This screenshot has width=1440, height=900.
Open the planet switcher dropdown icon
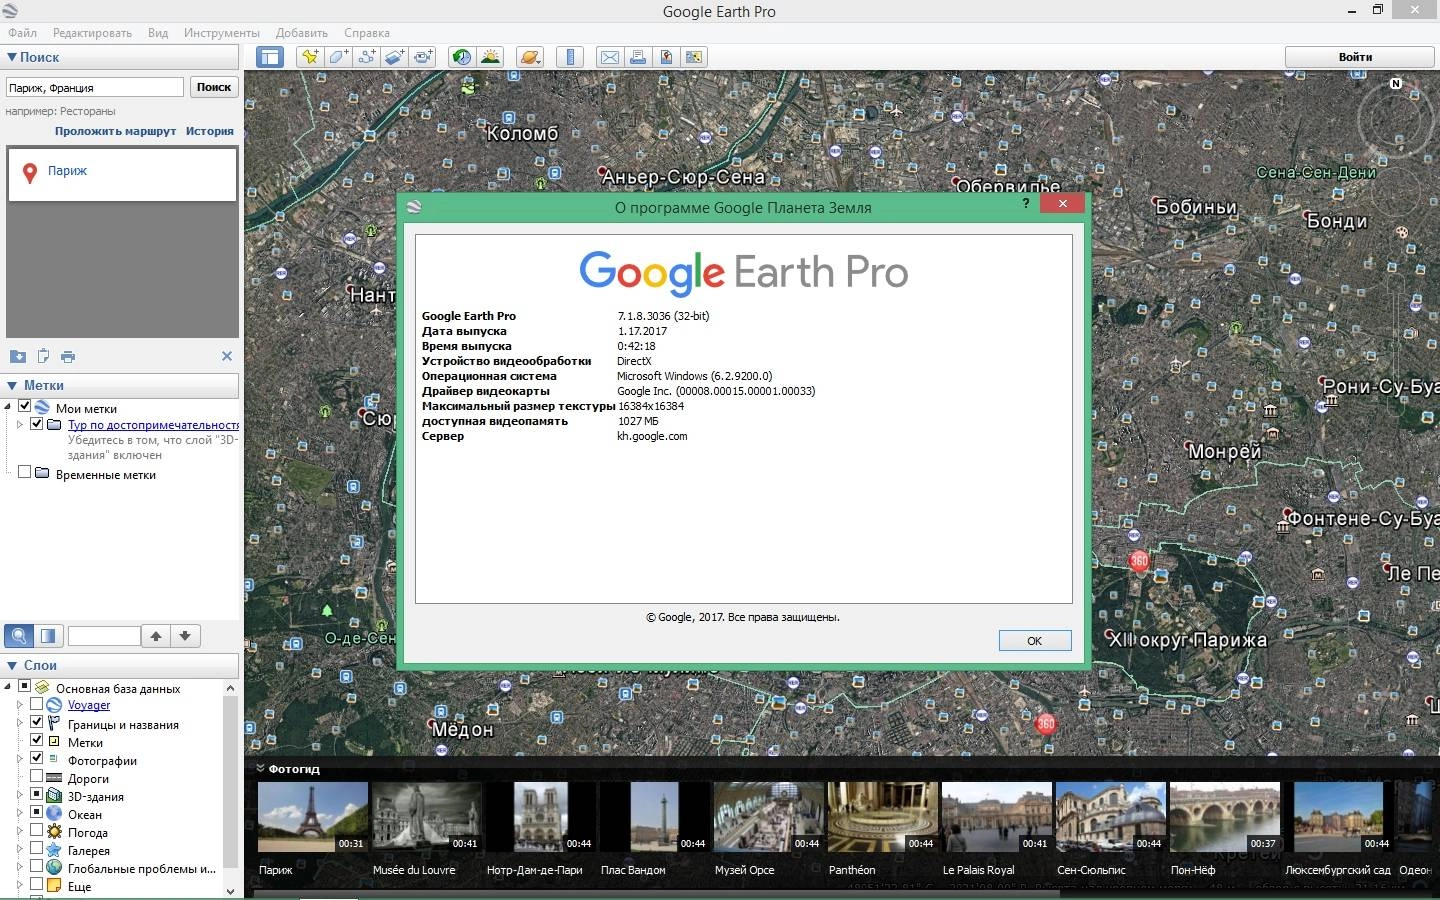pos(530,57)
